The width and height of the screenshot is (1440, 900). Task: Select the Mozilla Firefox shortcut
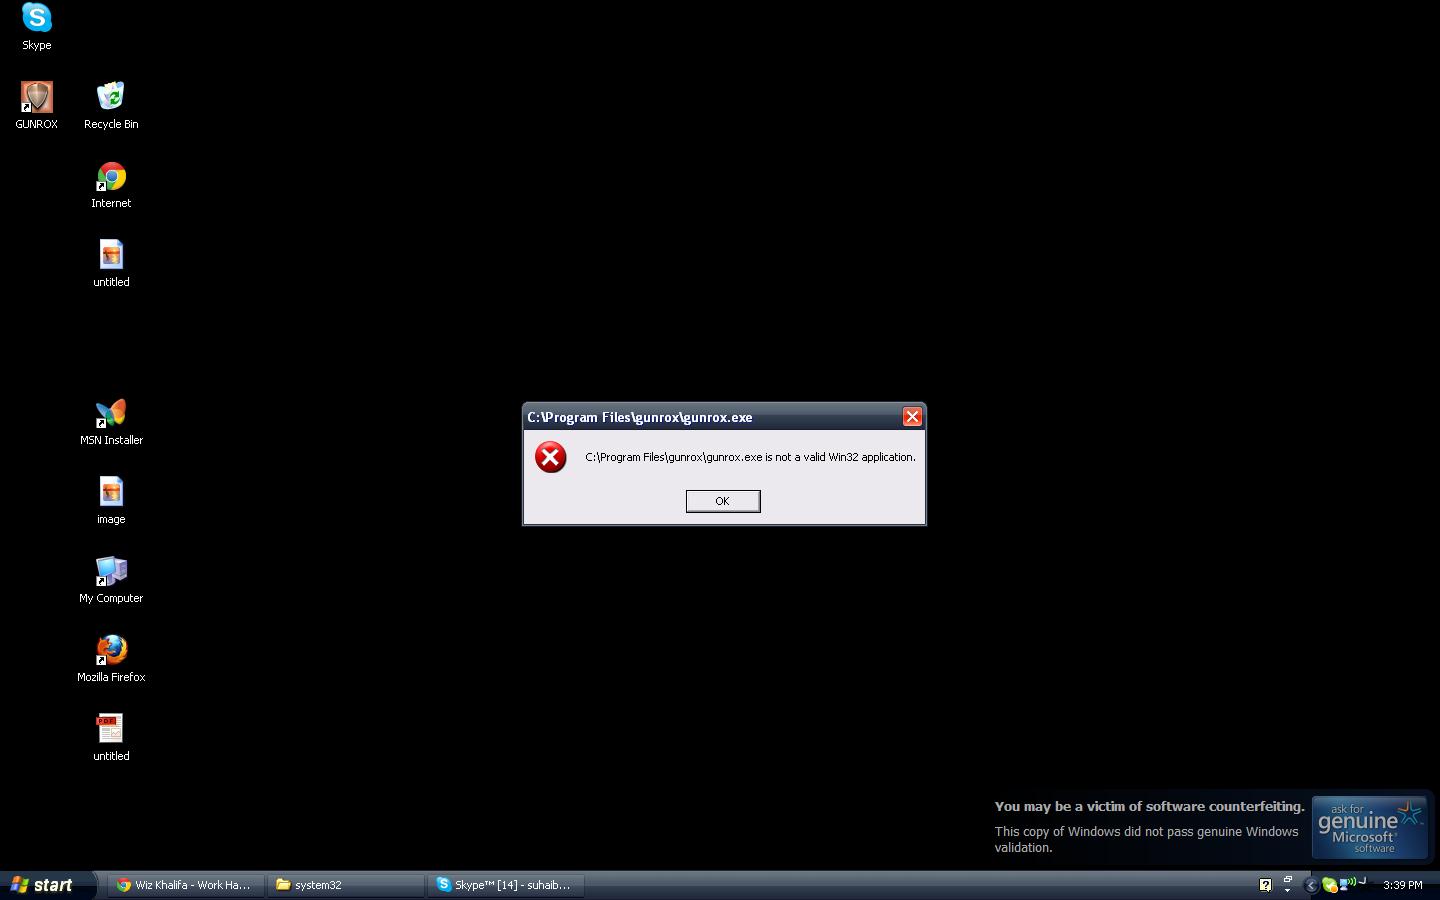click(x=111, y=651)
